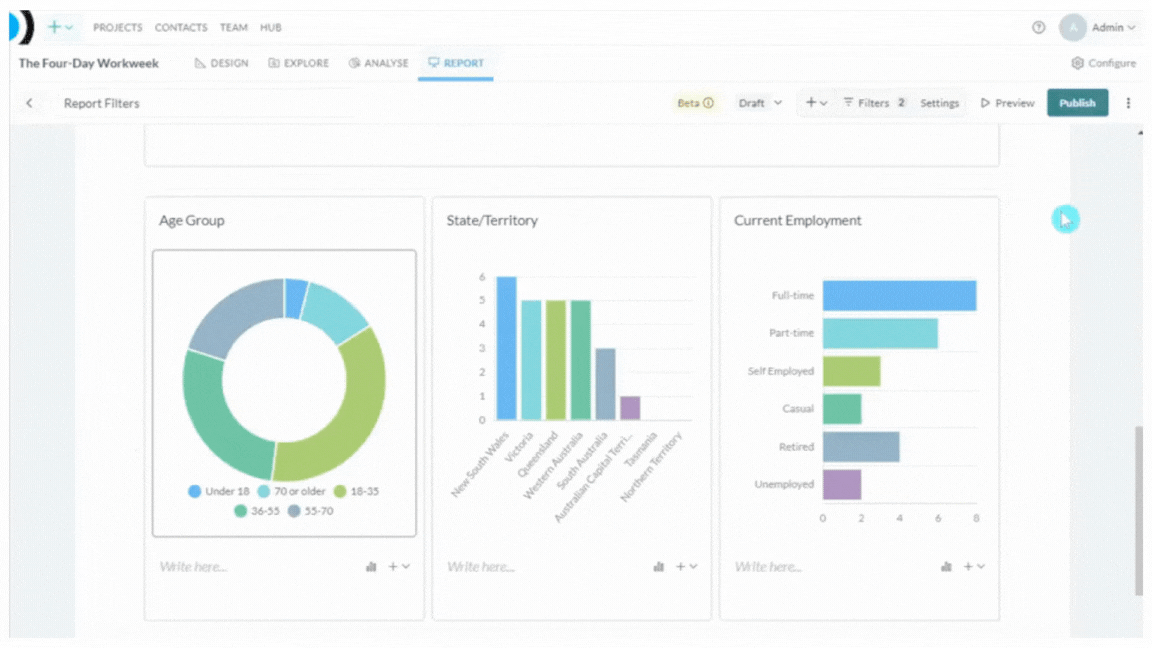The height and width of the screenshot is (648, 1152).
Task: Toggle the 55-70 legend swatch
Action: pos(294,511)
